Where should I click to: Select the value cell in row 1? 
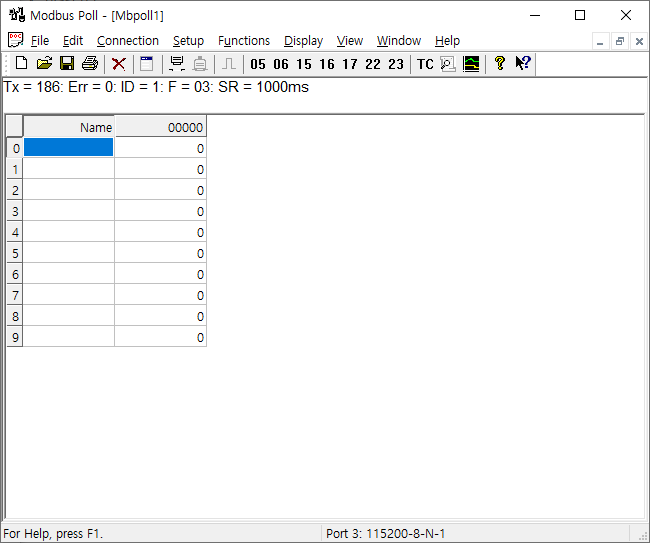click(160, 169)
